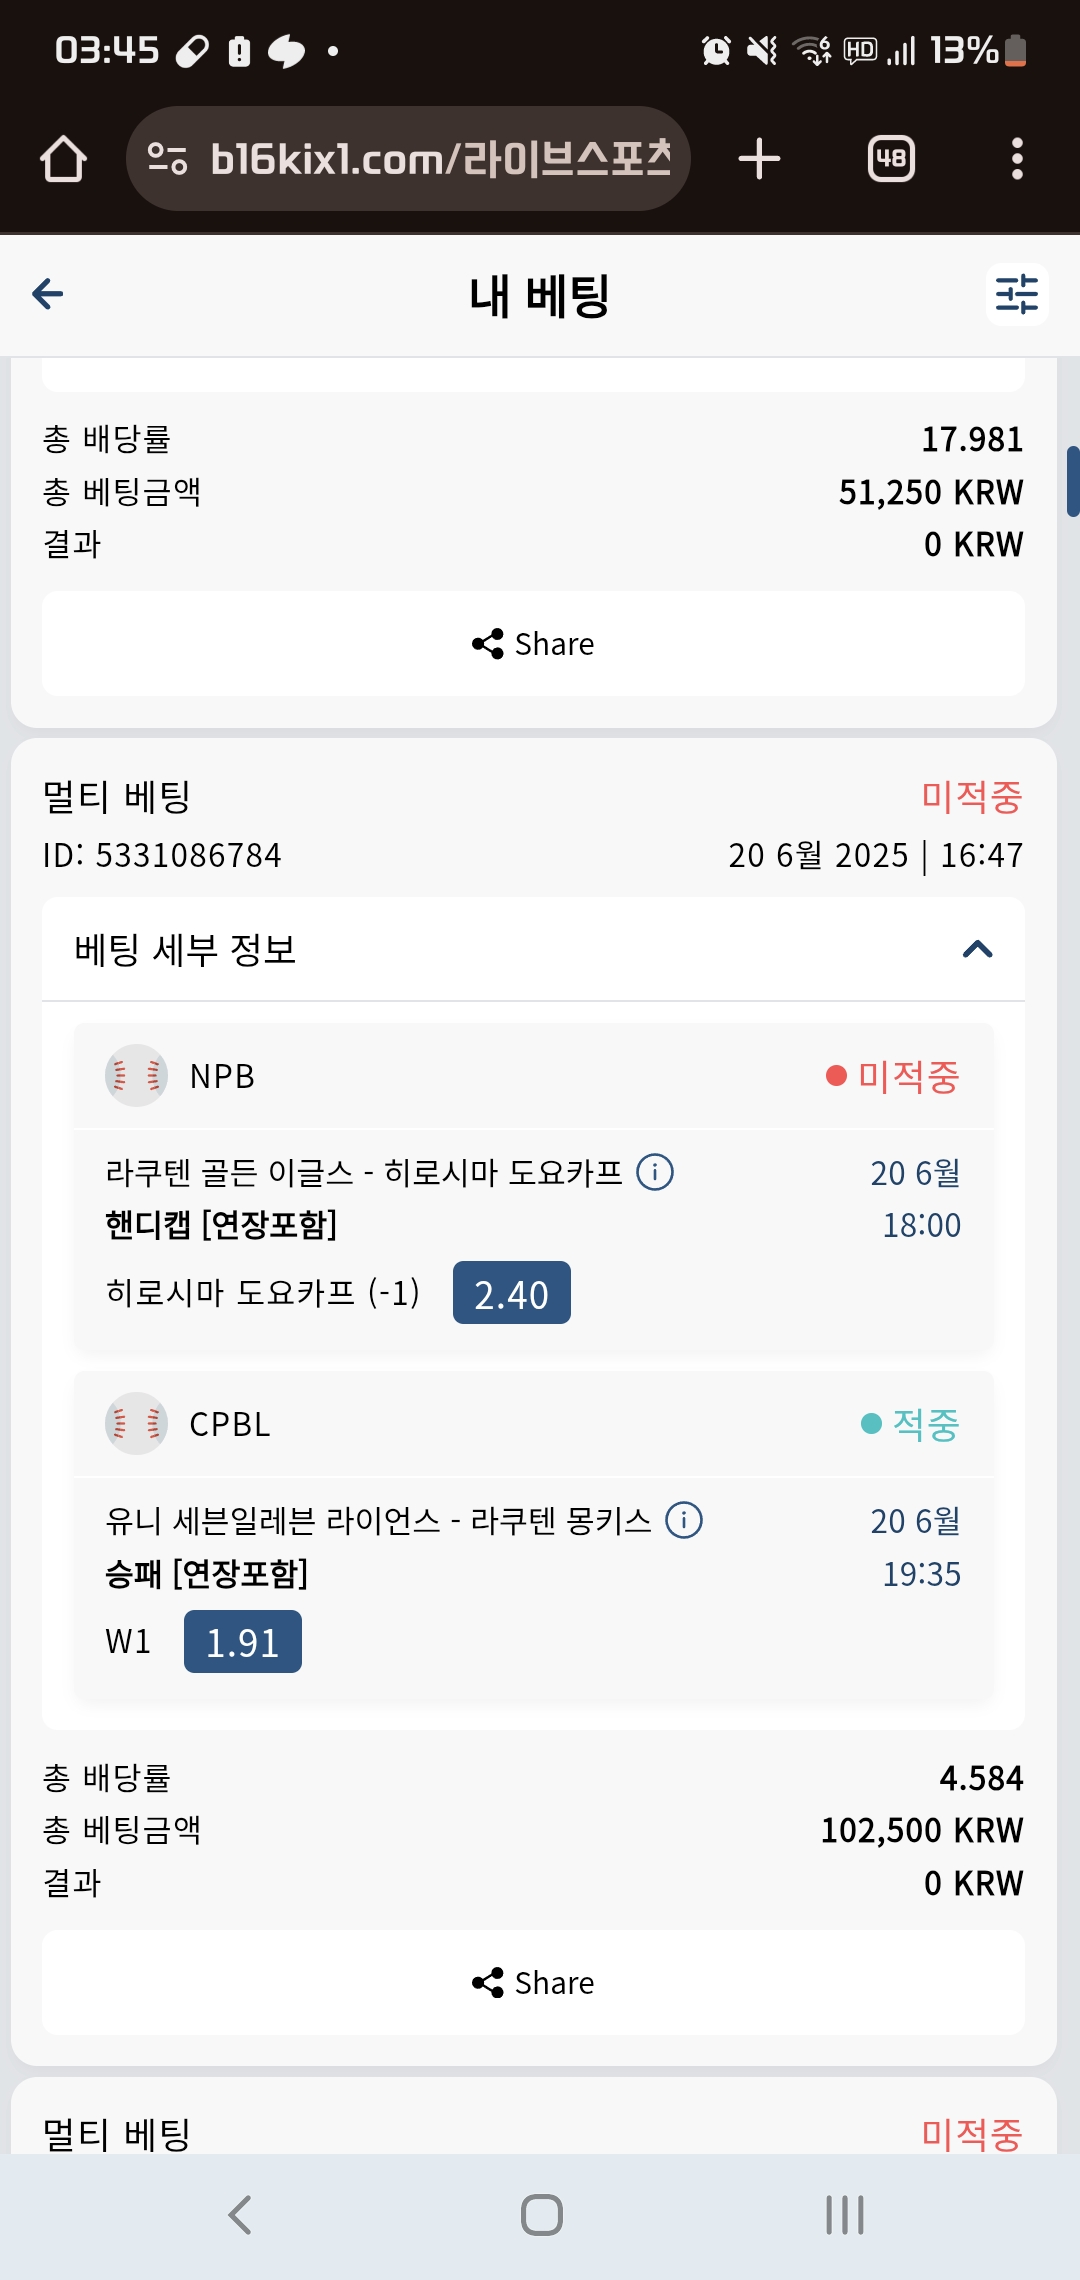Click the b16kix1.com address bar
This screenshot has height=2280, width=1080.
pyautogui.click(x=440, y=159)
